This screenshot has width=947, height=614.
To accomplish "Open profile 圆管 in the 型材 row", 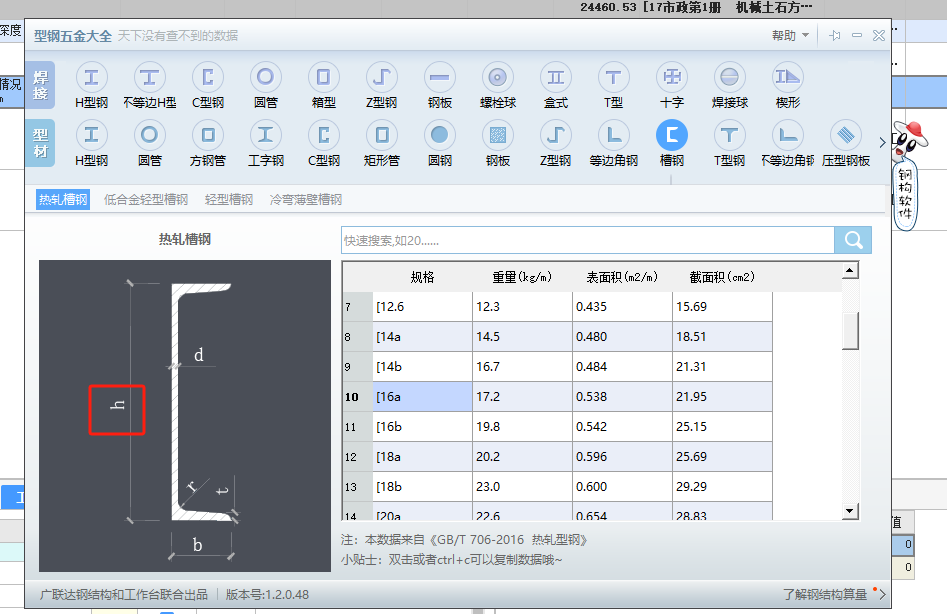I will (x=149, y=135).
